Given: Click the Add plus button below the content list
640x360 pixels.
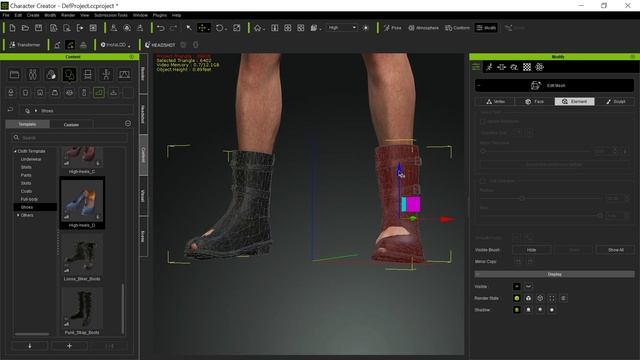Looking at the screenshot, I should (69, 346).
